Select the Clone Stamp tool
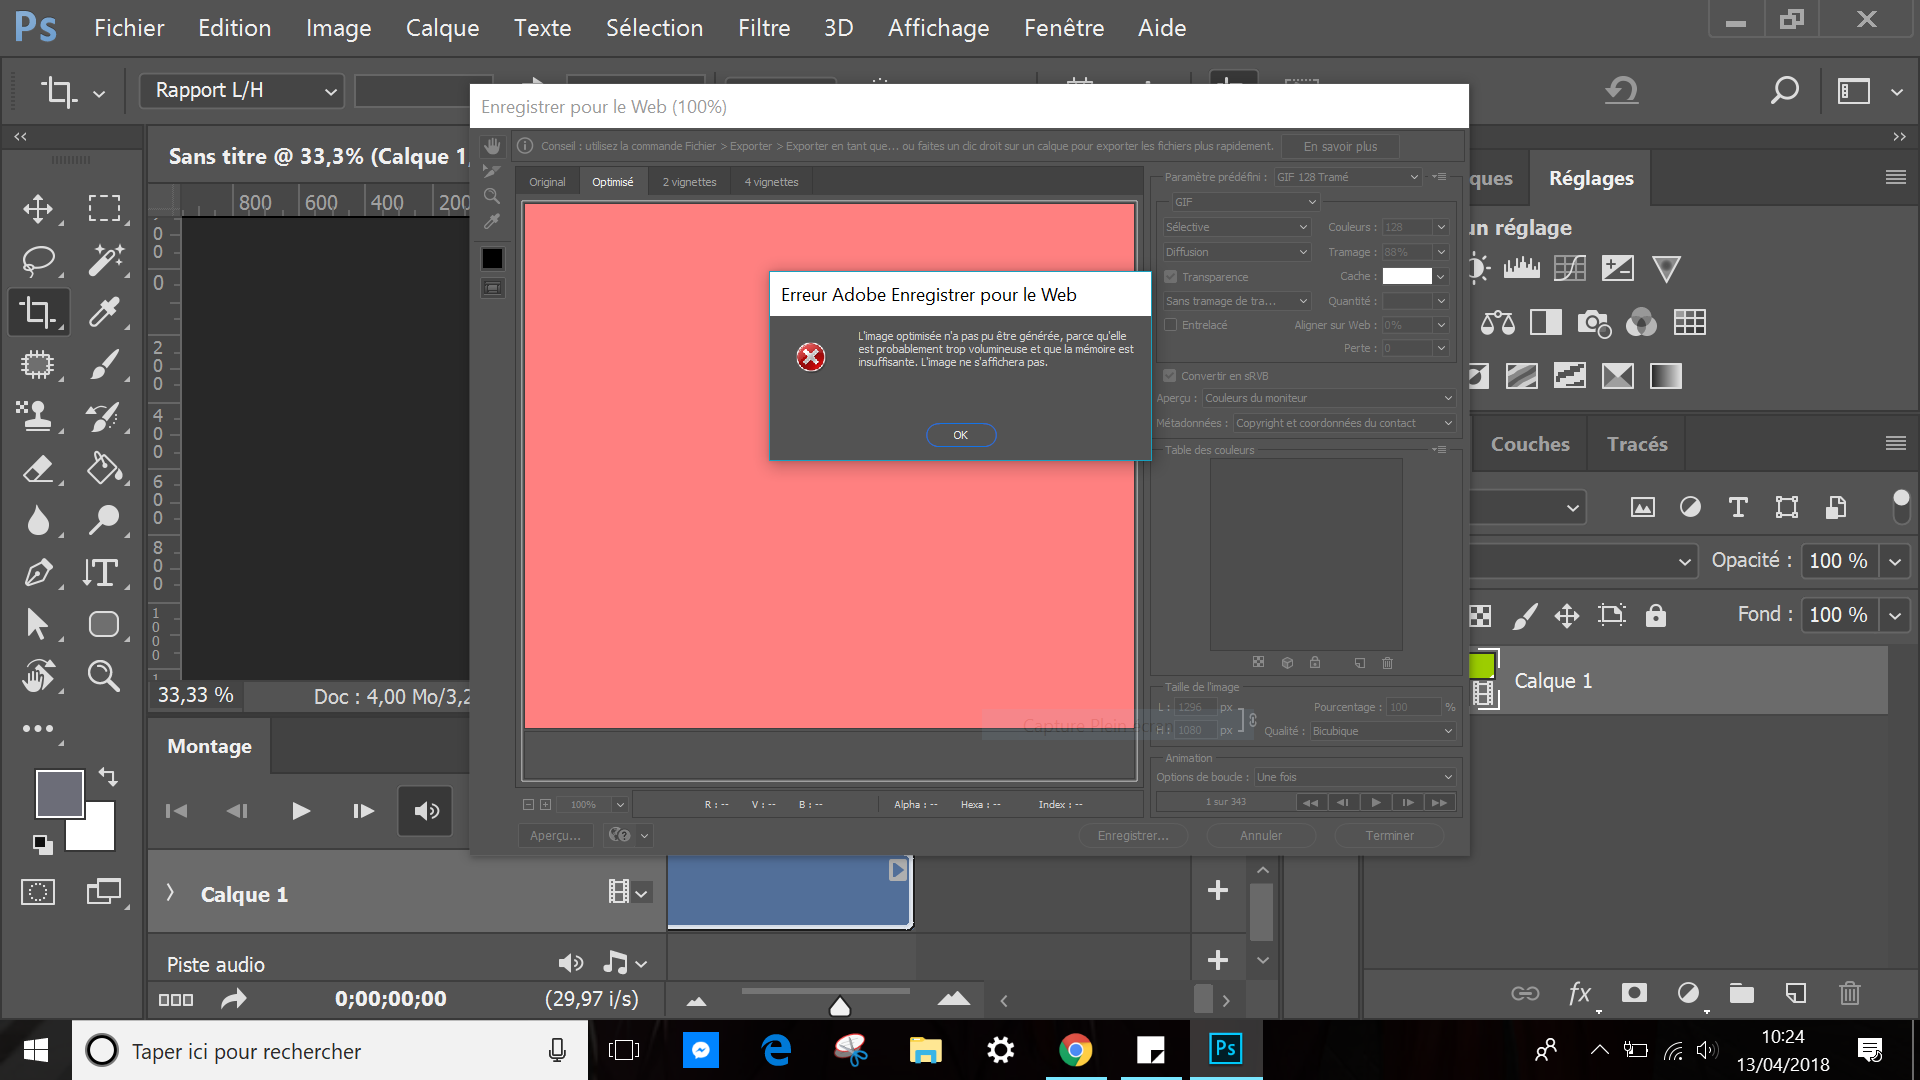 coord(38,416)
